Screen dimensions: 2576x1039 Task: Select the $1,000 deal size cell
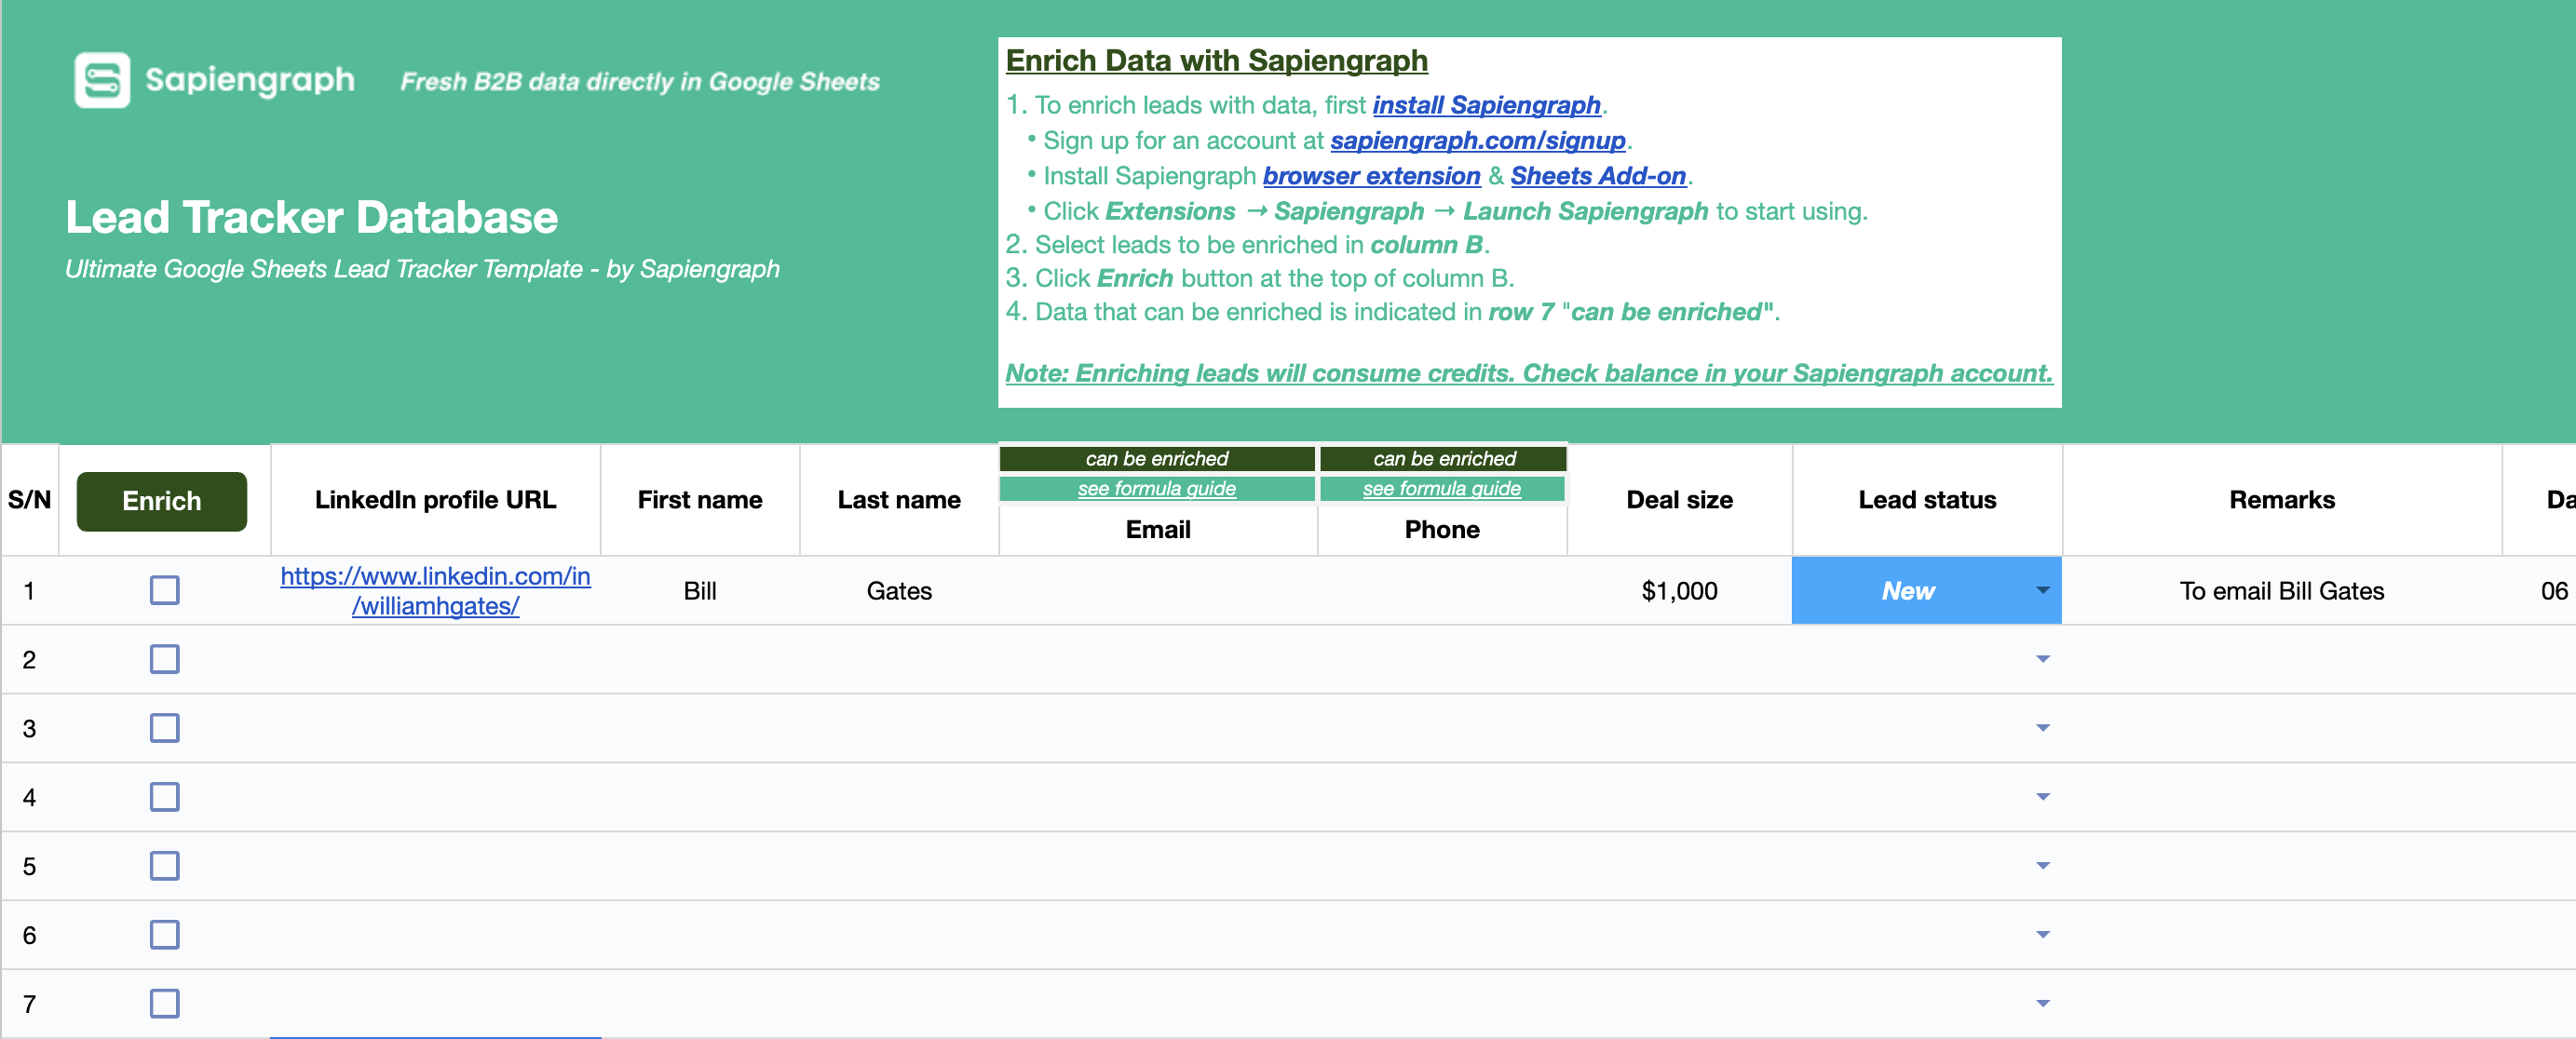pos(1679,591)
